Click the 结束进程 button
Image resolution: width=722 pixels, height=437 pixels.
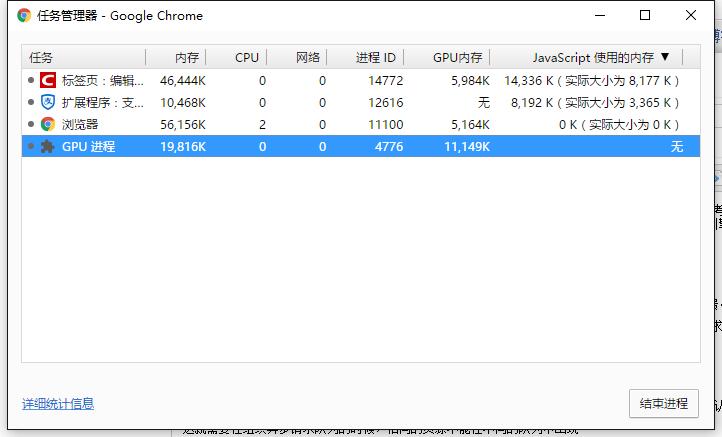point(664,404)
